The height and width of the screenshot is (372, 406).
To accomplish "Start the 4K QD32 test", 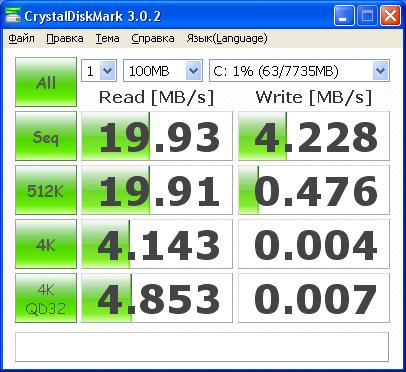I will pos(46,298).
